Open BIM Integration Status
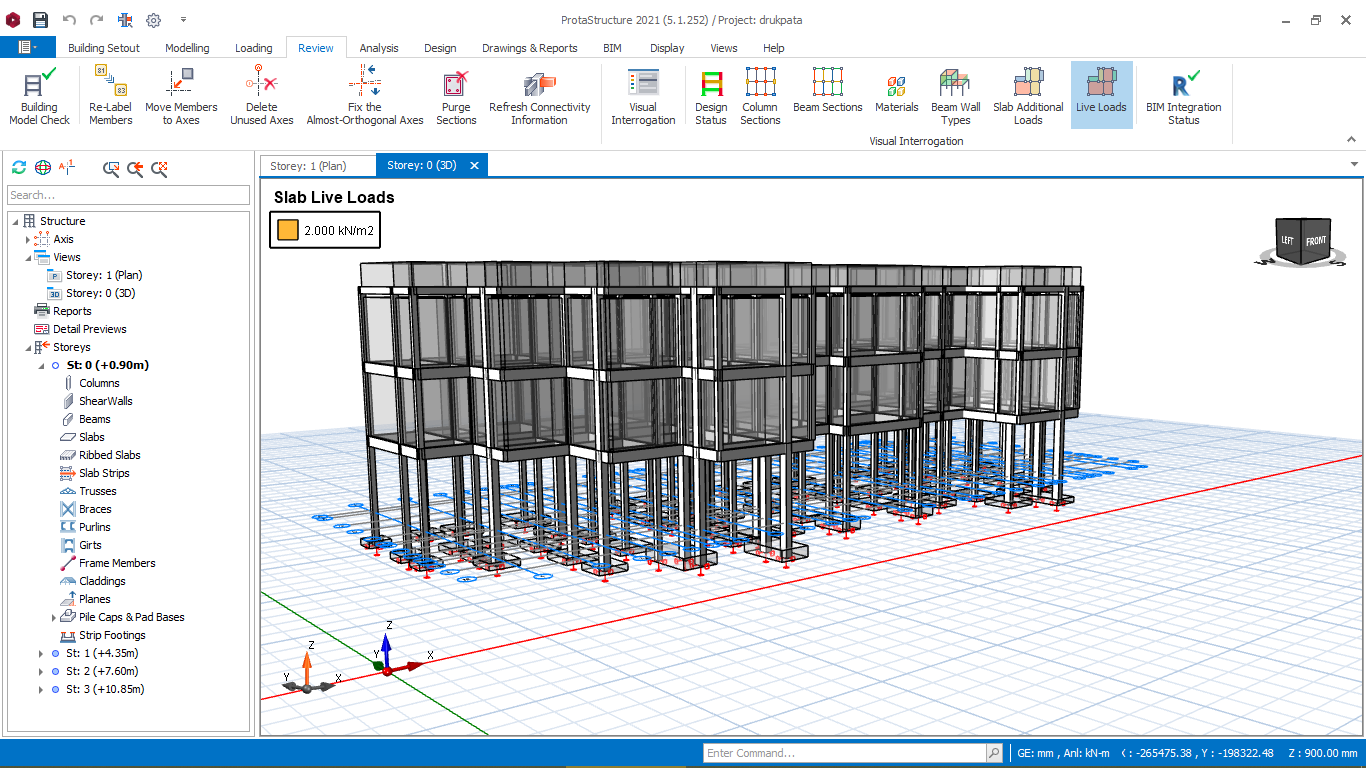Viewport: 1366px width, 768px height. pos(1184,96)
